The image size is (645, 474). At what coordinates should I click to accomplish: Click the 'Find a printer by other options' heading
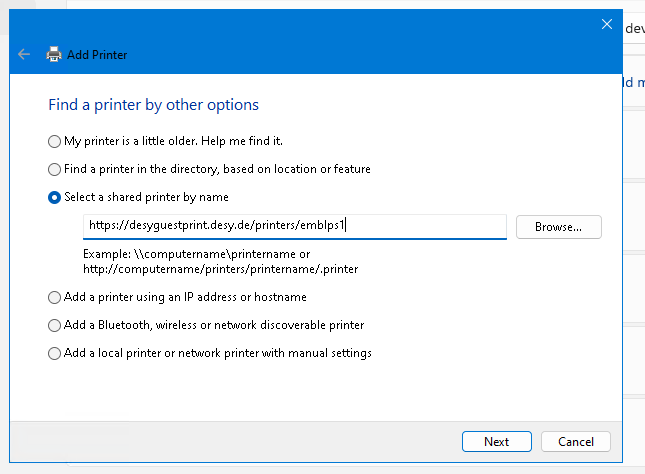click(153, 105)
